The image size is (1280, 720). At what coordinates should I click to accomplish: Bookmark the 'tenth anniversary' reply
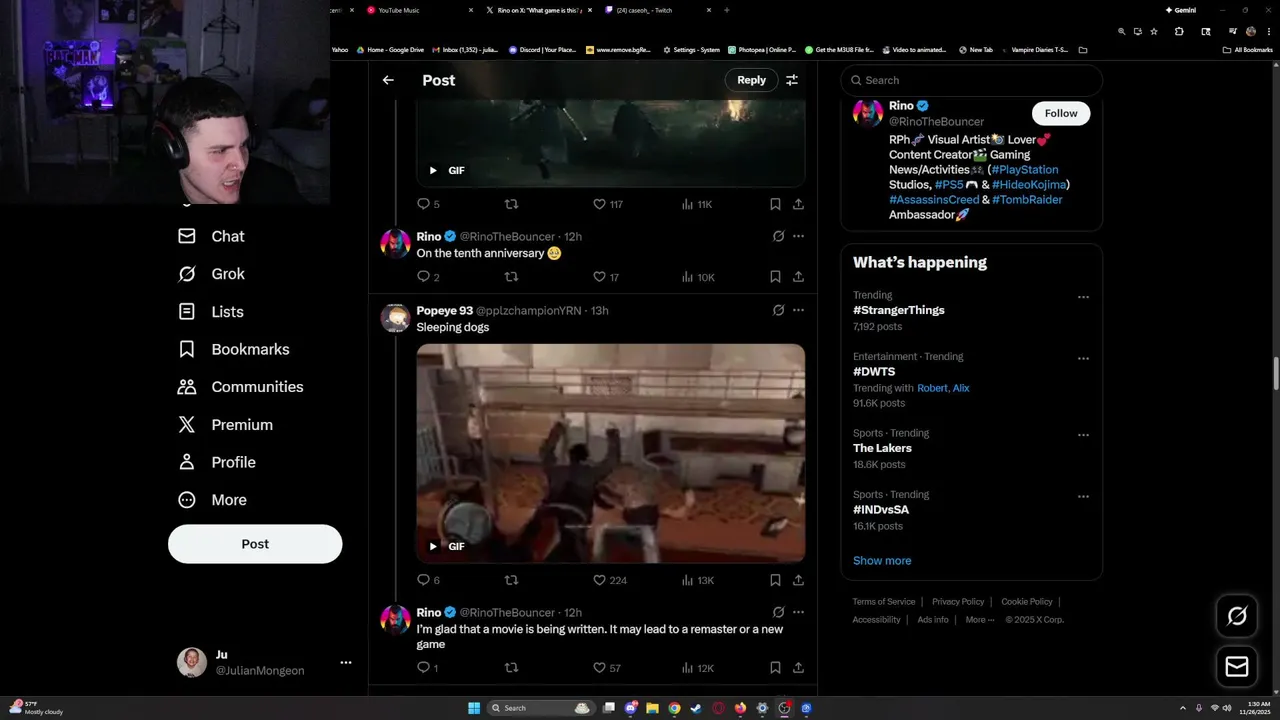775,277
